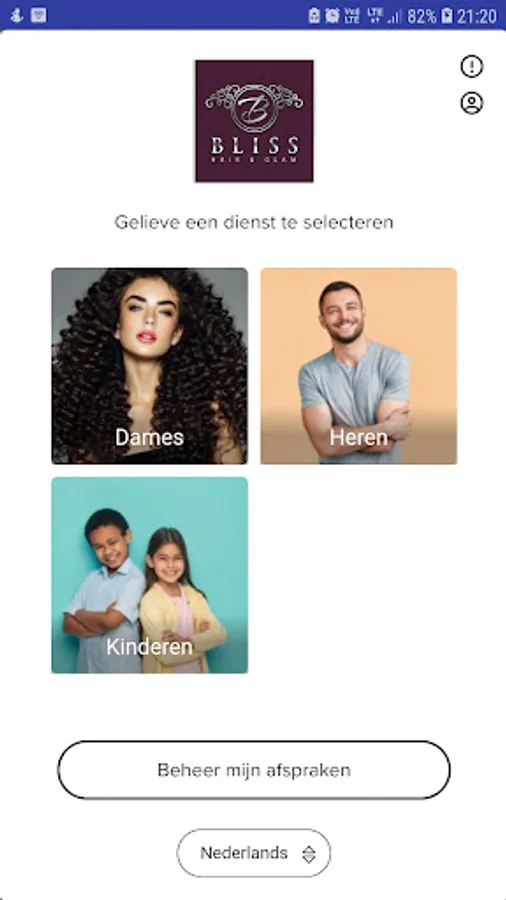Tap the signal strength bars icon
The width and height of the screenshot is (506, 900).
pos(394,17)
